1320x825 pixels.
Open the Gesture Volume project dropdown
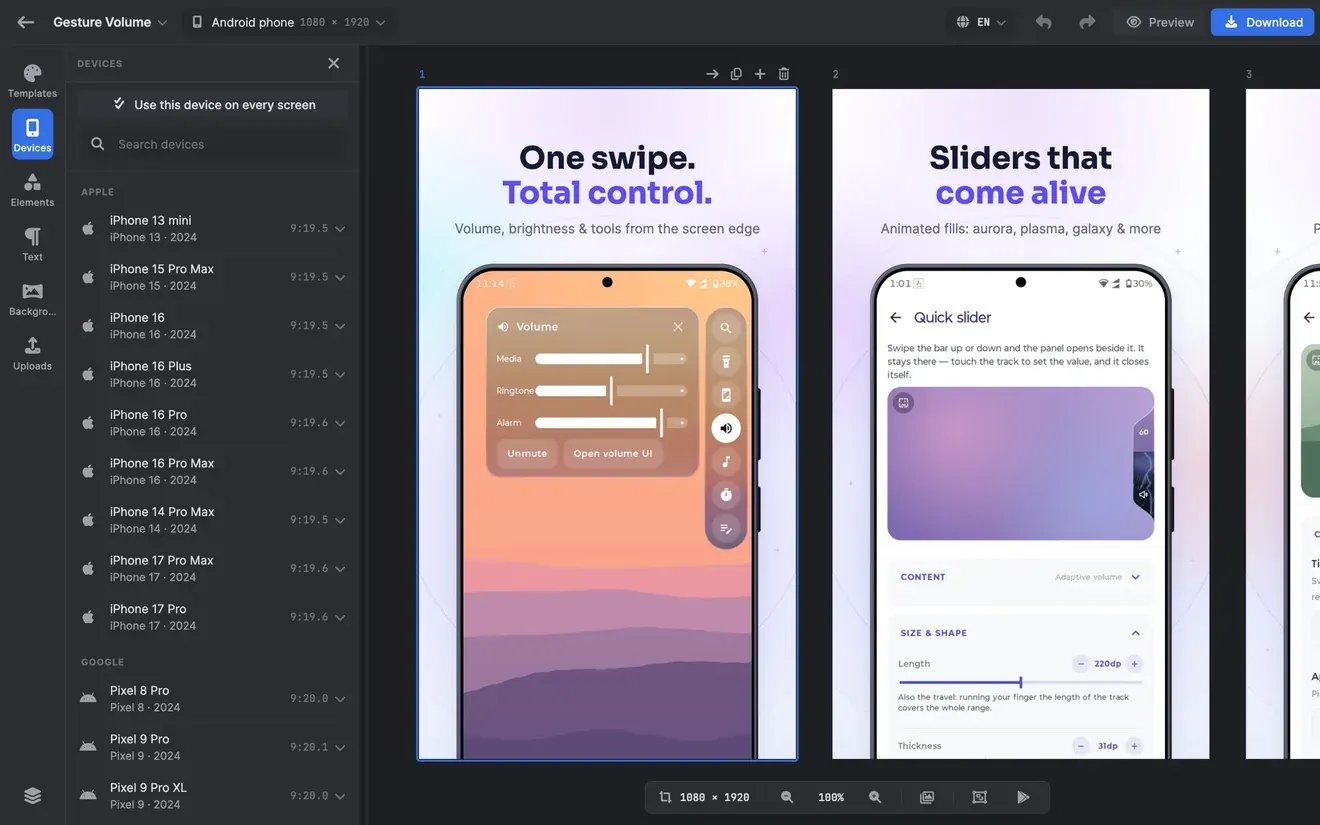110,22
